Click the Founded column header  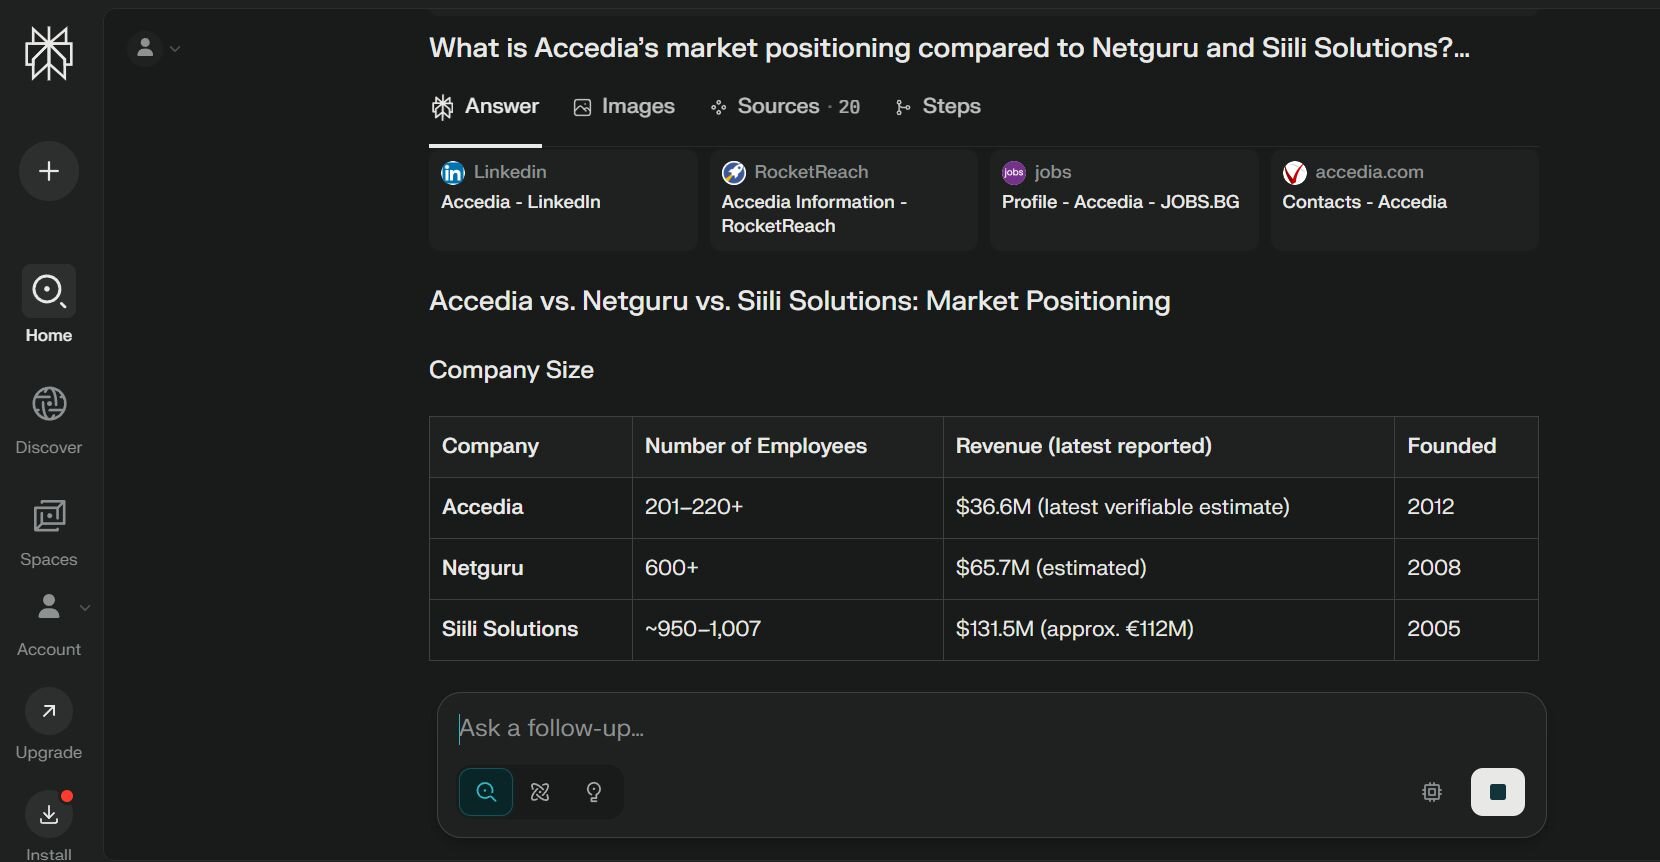point(1466,446)
